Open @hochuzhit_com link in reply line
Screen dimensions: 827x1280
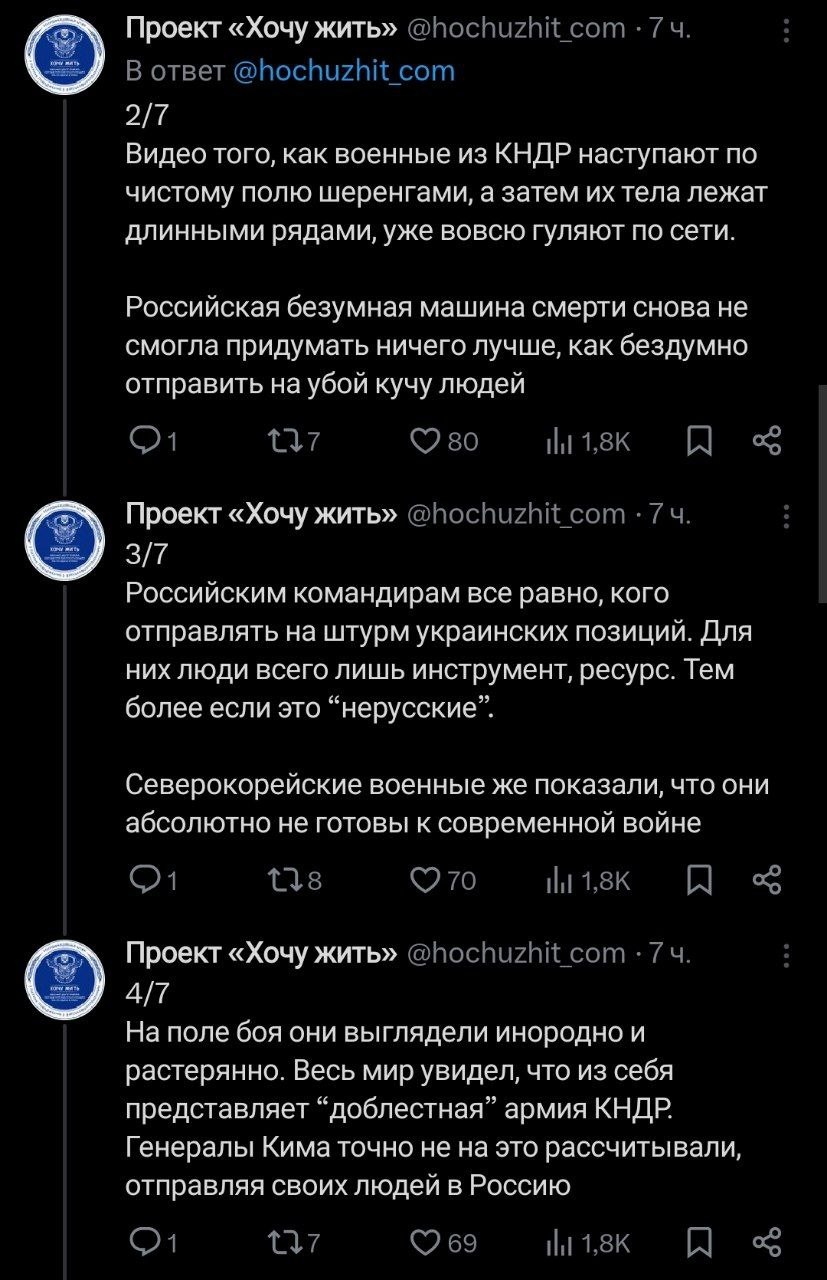point(344,71)
